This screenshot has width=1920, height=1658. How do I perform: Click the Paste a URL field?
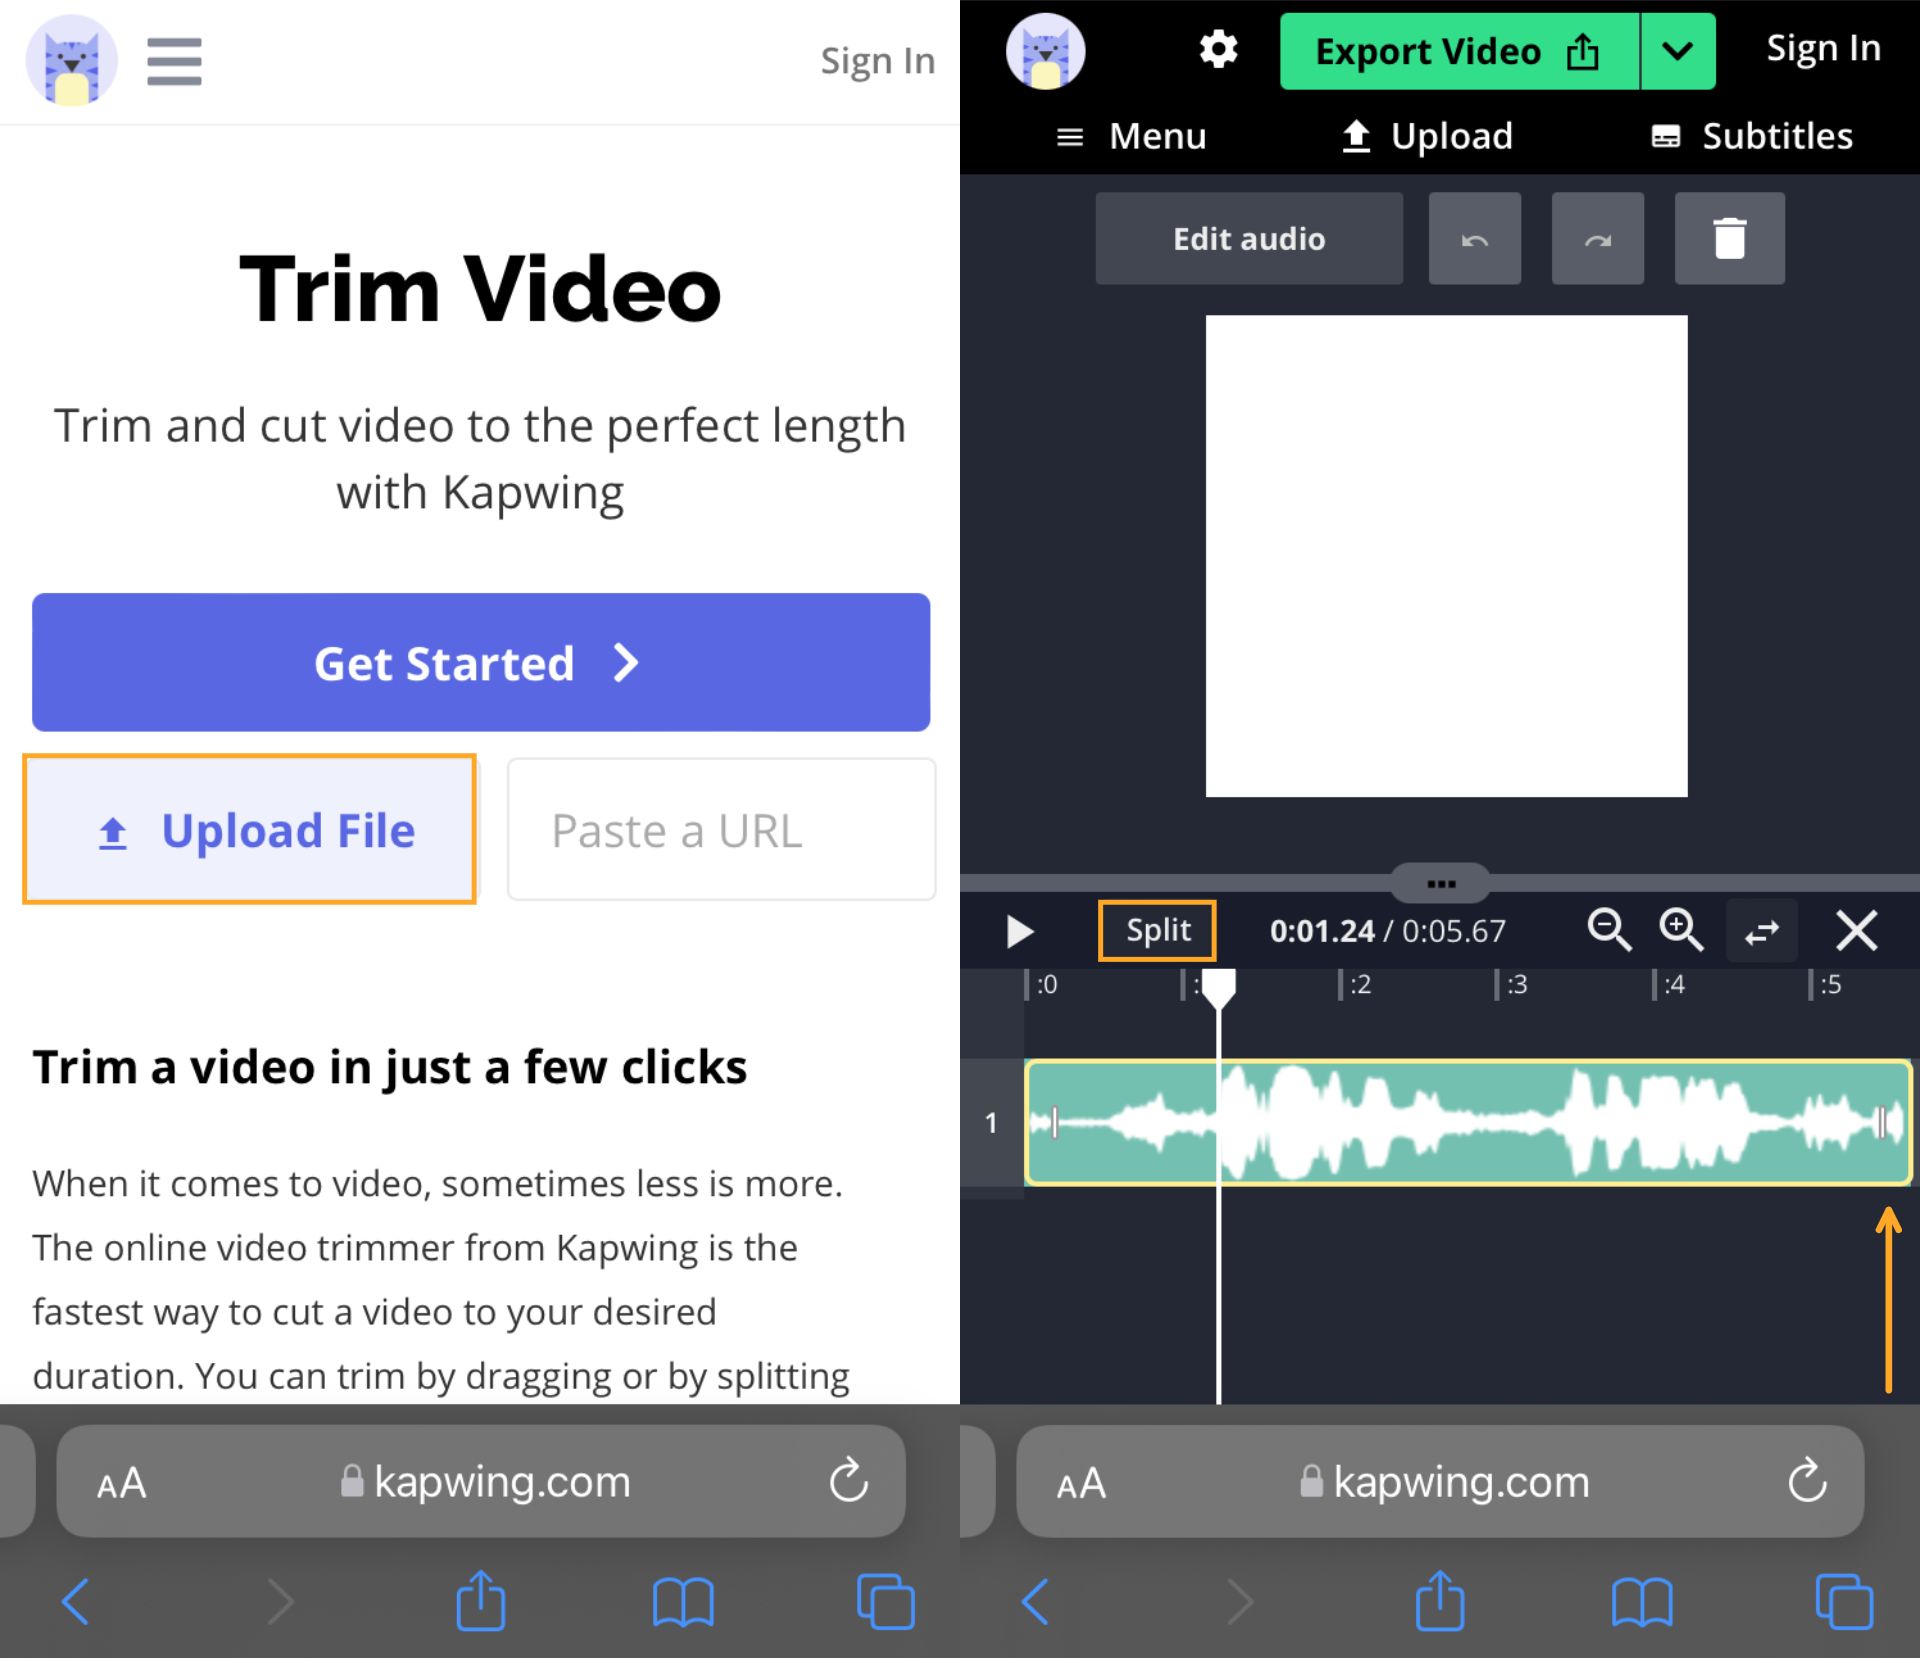pyautogui.click(x=721, y=830)
